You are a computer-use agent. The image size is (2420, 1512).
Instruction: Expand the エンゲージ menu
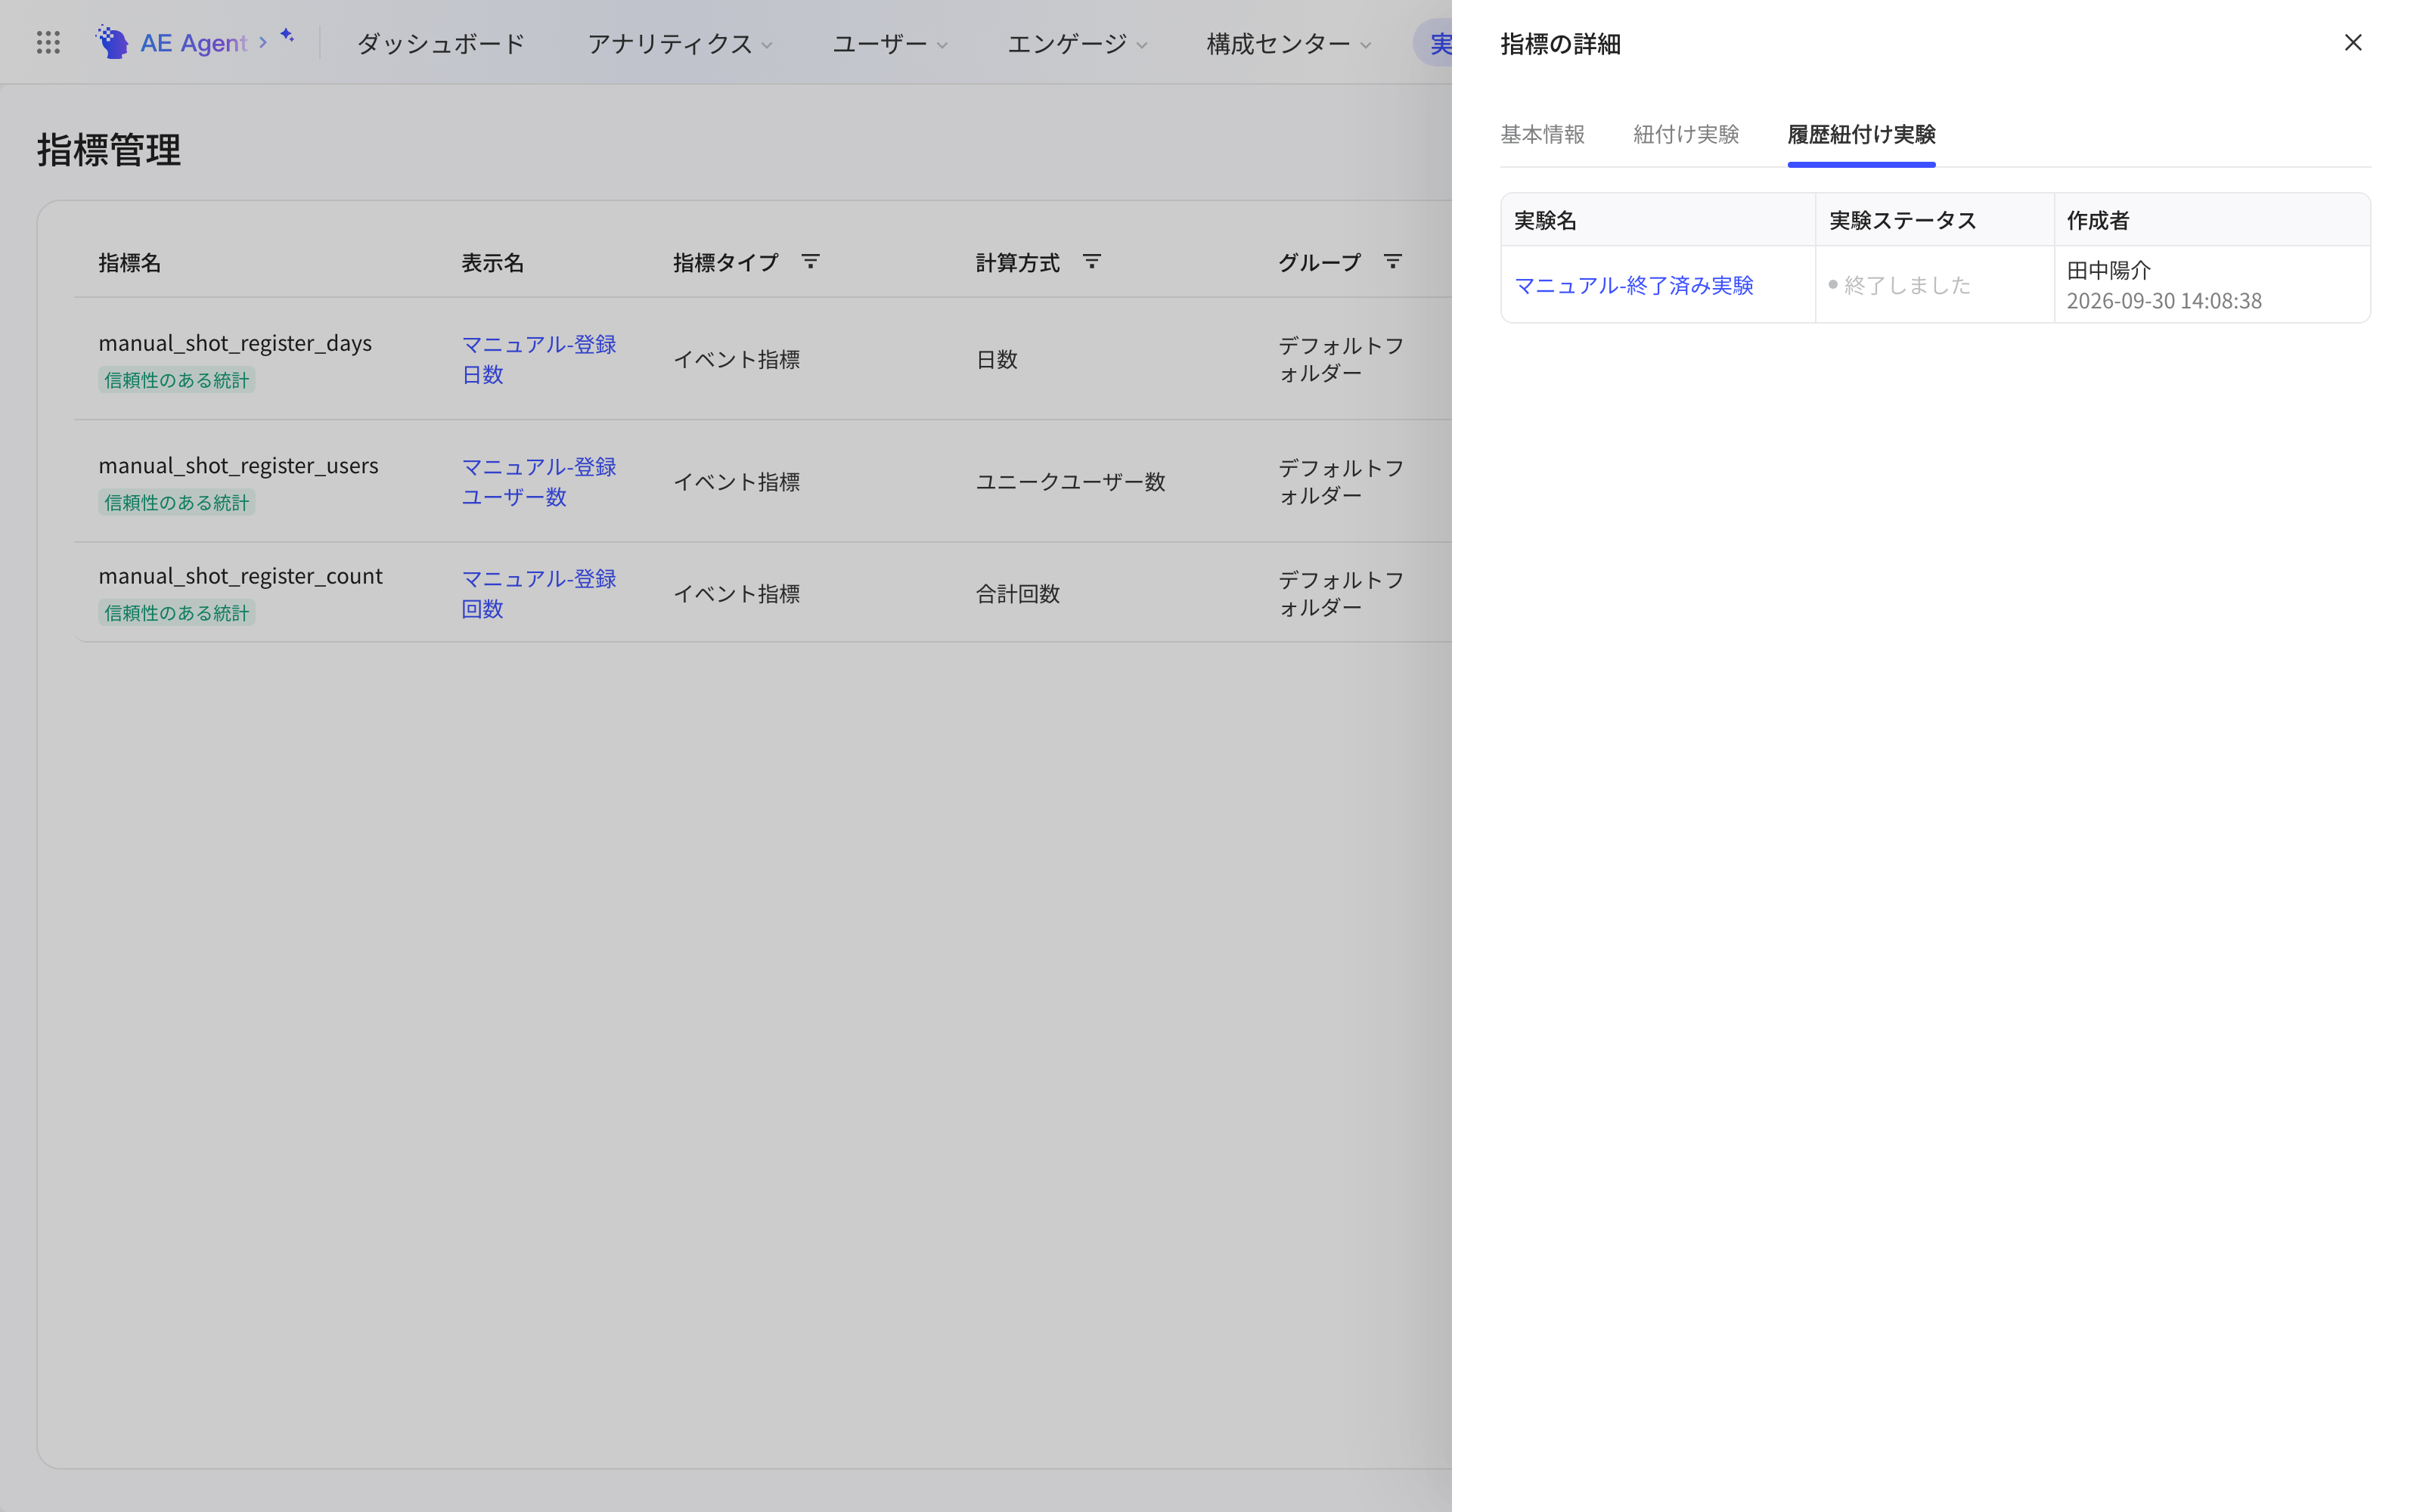[x=1077, y=44]
